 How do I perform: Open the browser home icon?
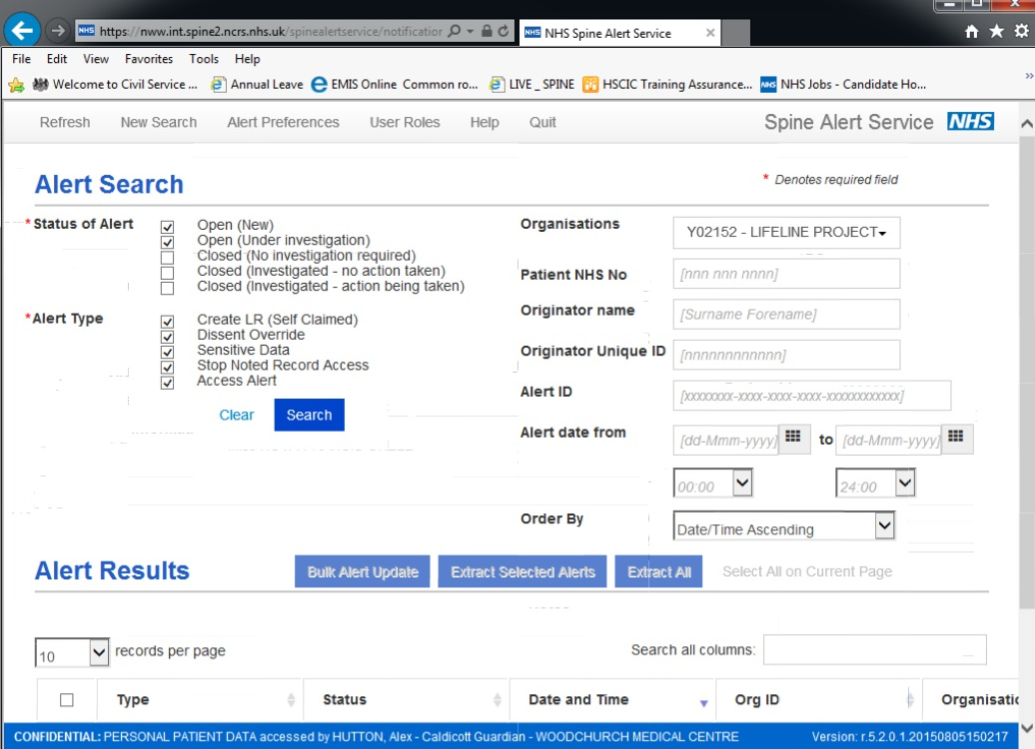pos(972,31)
